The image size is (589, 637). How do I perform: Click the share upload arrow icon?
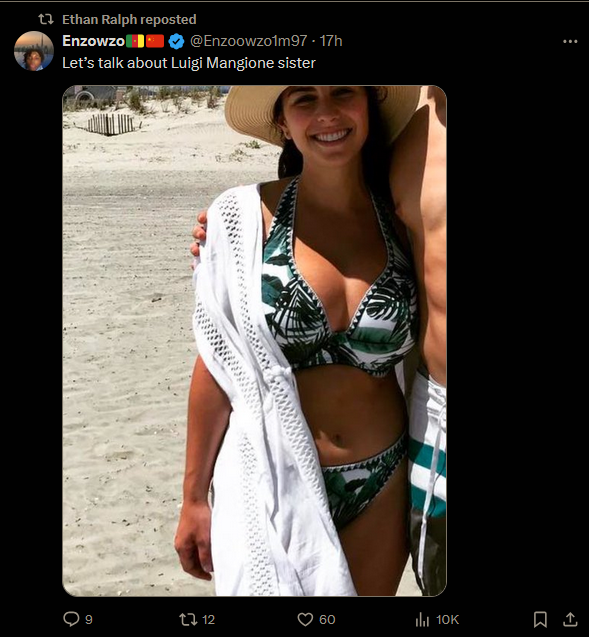point(570,619)
